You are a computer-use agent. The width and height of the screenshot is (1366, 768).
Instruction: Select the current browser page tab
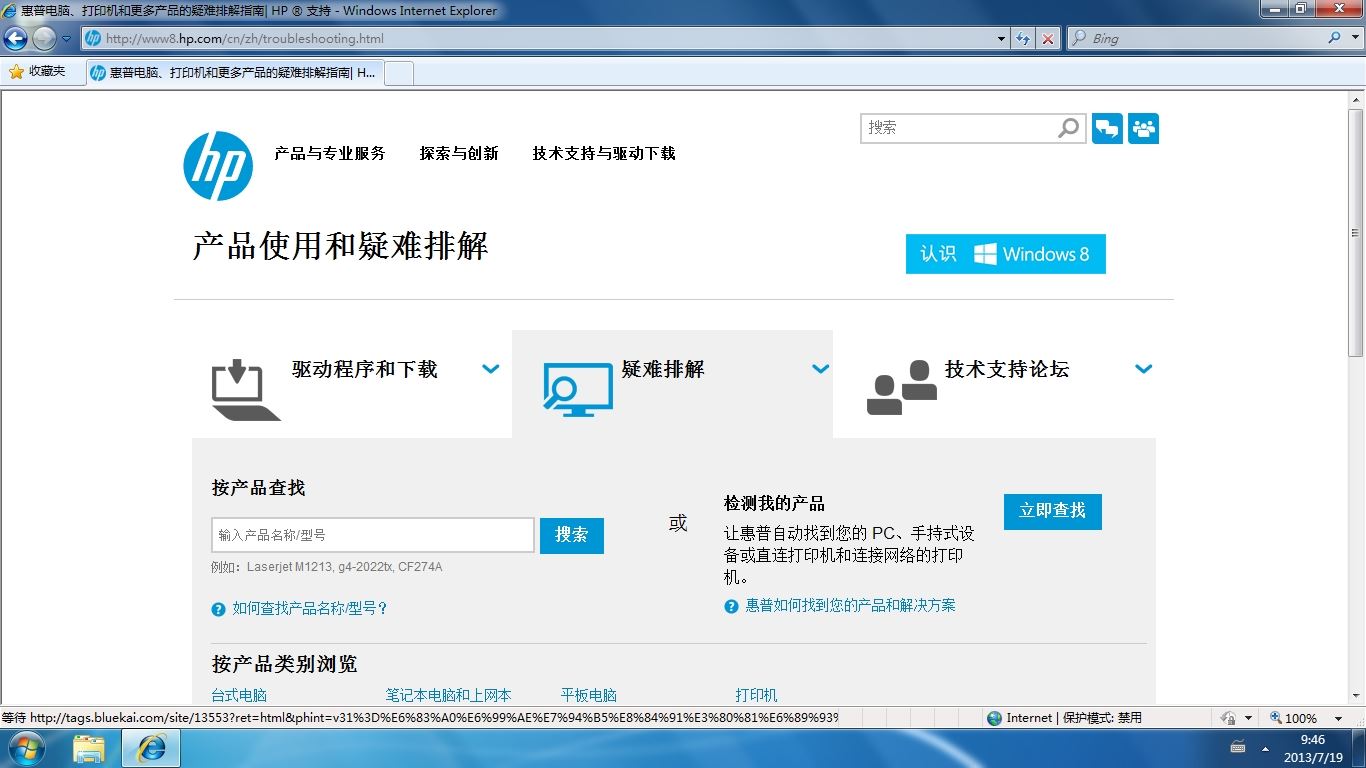(x=234, y=73)
